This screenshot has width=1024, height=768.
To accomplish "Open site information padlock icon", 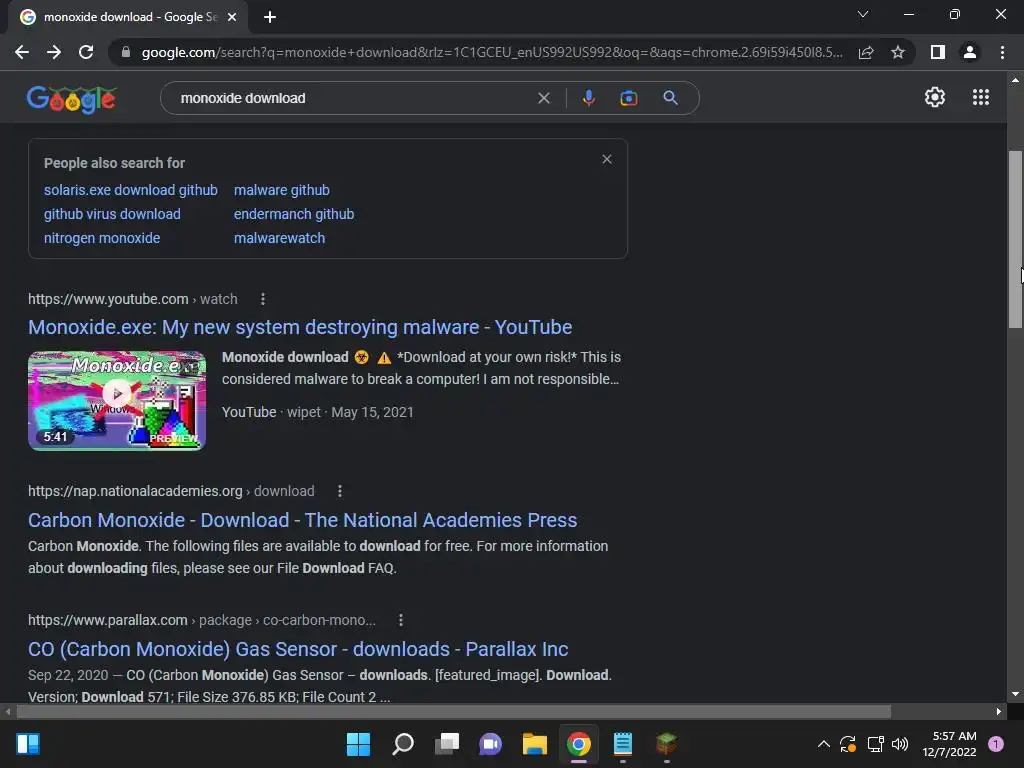I will 125,52.
